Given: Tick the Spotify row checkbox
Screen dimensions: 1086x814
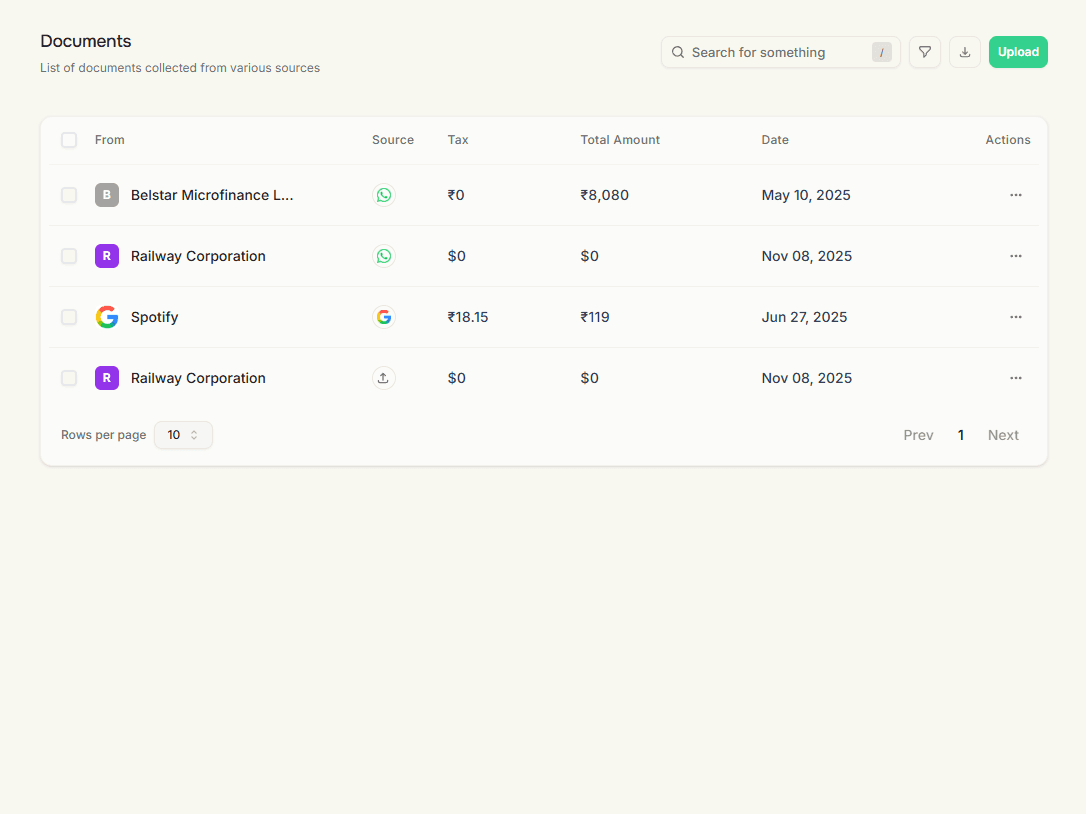Looking at the screenshot, I should pyautogui.click(x=69, y=317).
